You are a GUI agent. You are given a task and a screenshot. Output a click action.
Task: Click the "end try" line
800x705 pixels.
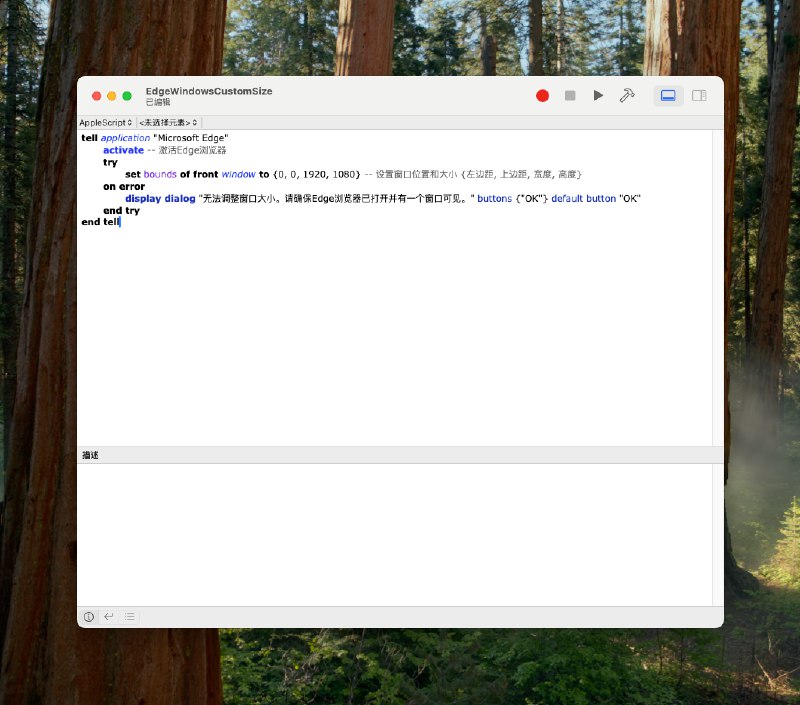[121, 211]
